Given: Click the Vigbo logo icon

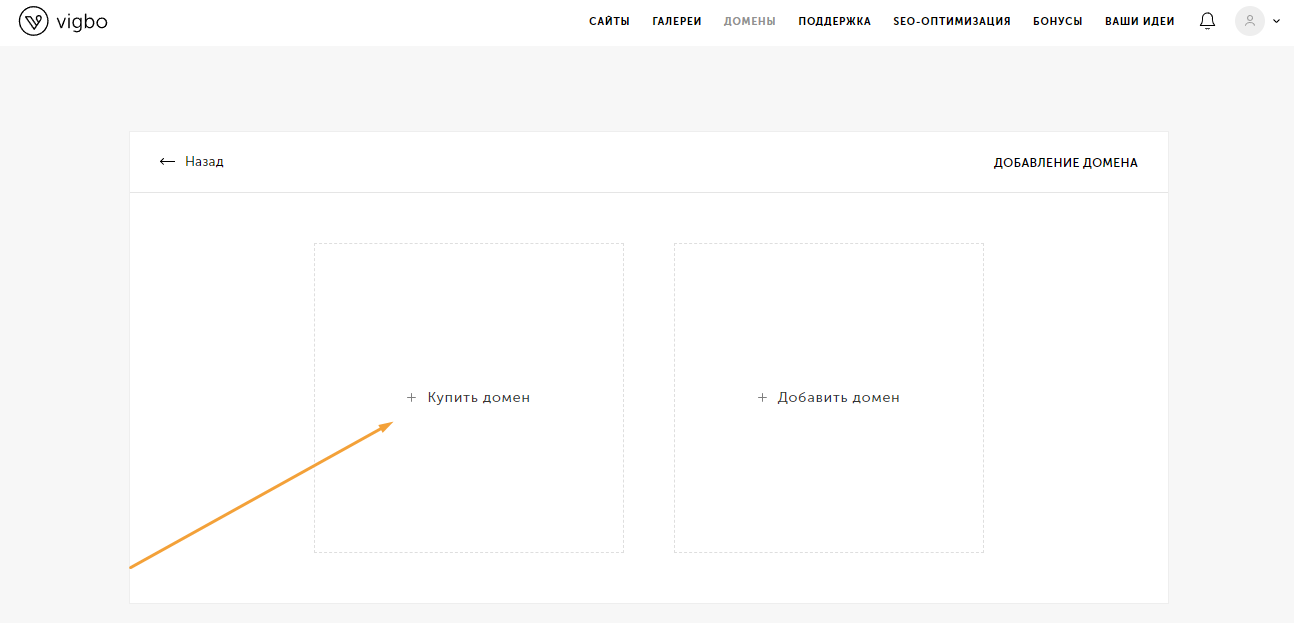Looking at the screenshot, I should (x=33, y=21).
